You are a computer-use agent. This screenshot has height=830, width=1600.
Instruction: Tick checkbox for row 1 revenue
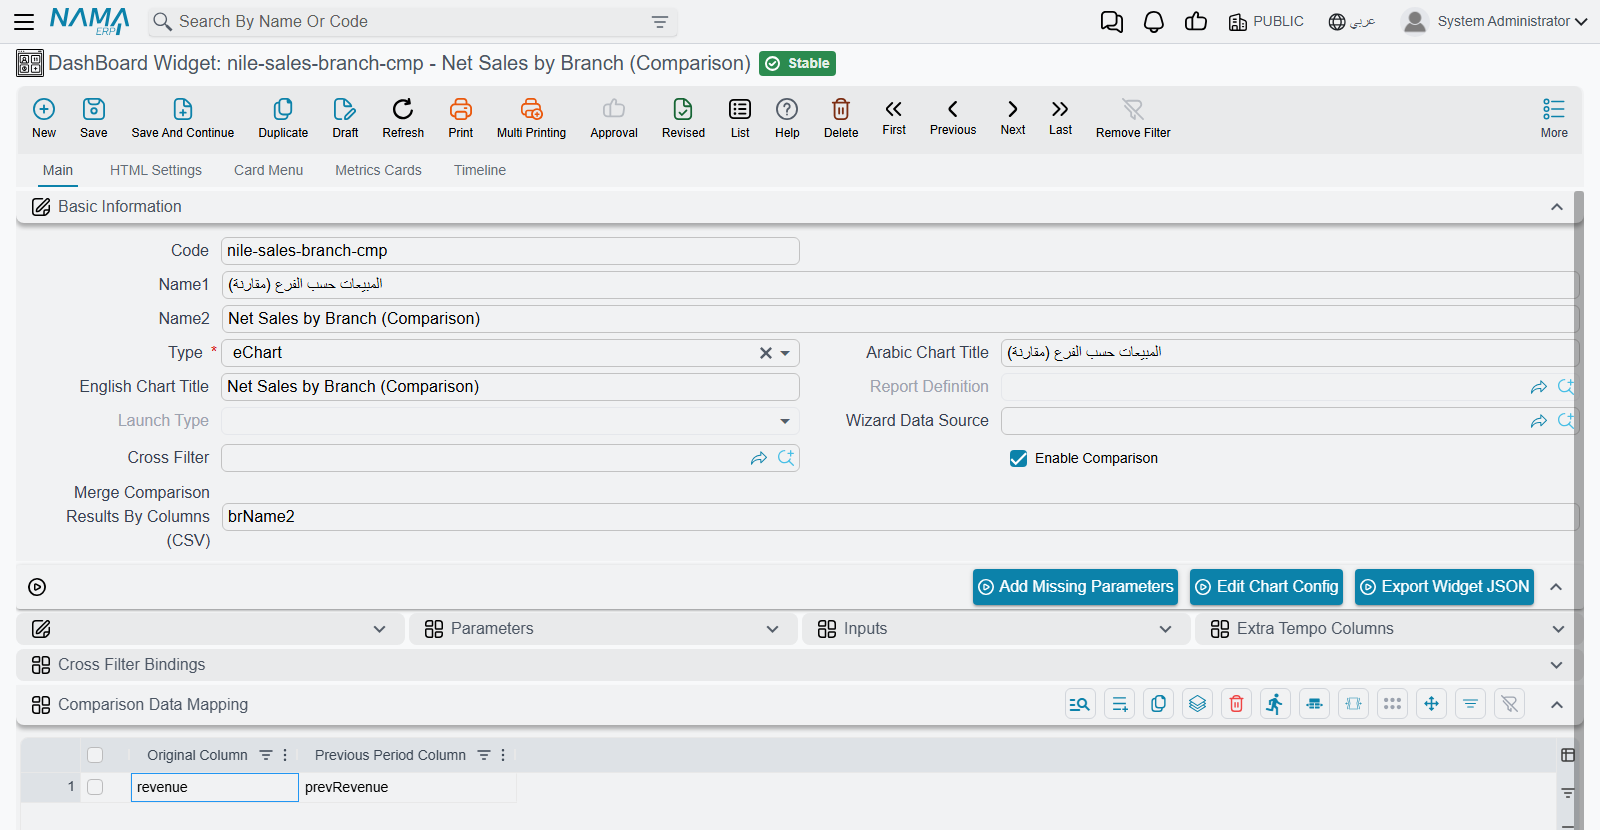pyautogui.click(x=95, y=787)
